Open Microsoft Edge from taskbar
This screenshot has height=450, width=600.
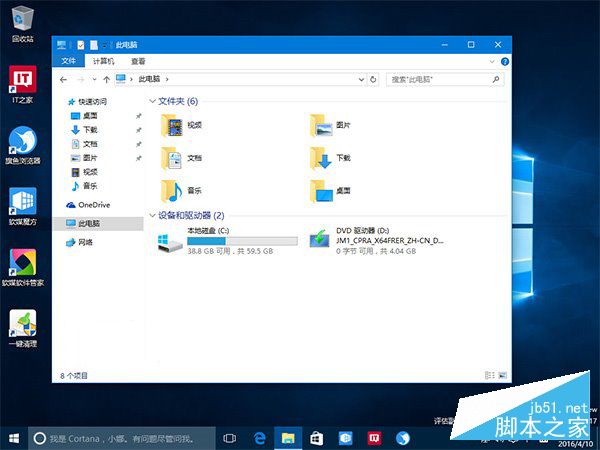(x=260, y=438)
